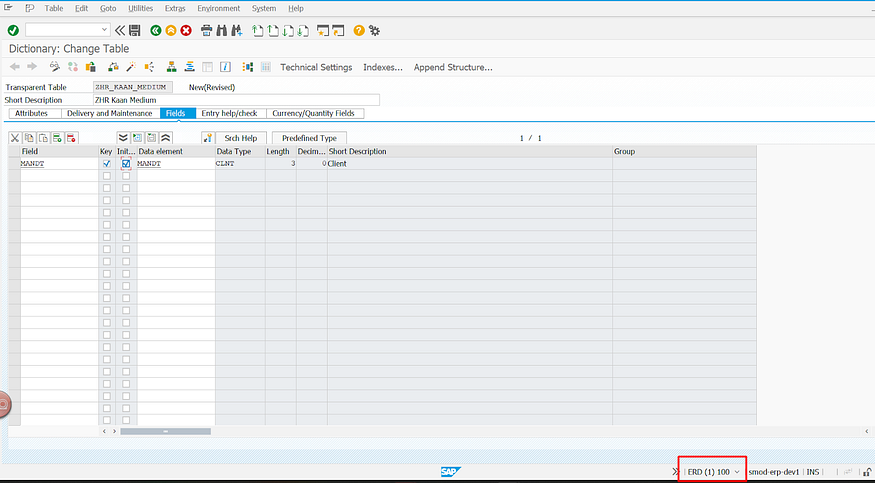Switch to Entry help/check tab
The width and height of the screenshot is (875, 483).
pyautogui.click(x=229, y=113)
